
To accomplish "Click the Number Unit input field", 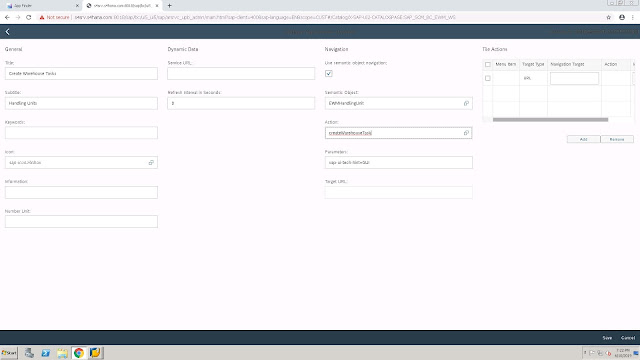I will tap(81, 222).
